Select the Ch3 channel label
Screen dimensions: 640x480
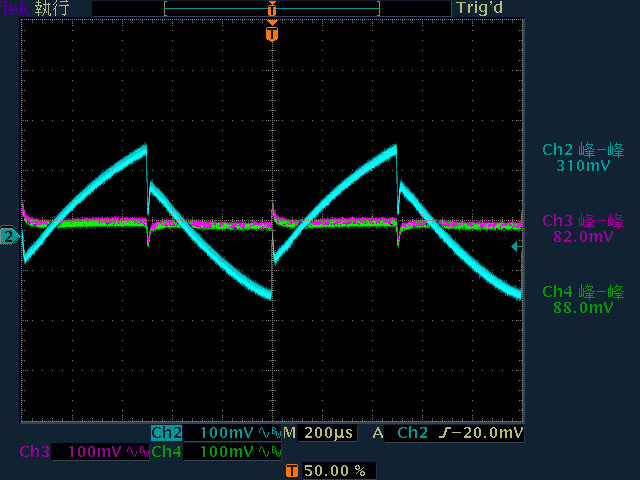pyautogui.click(x=35, y=451)
